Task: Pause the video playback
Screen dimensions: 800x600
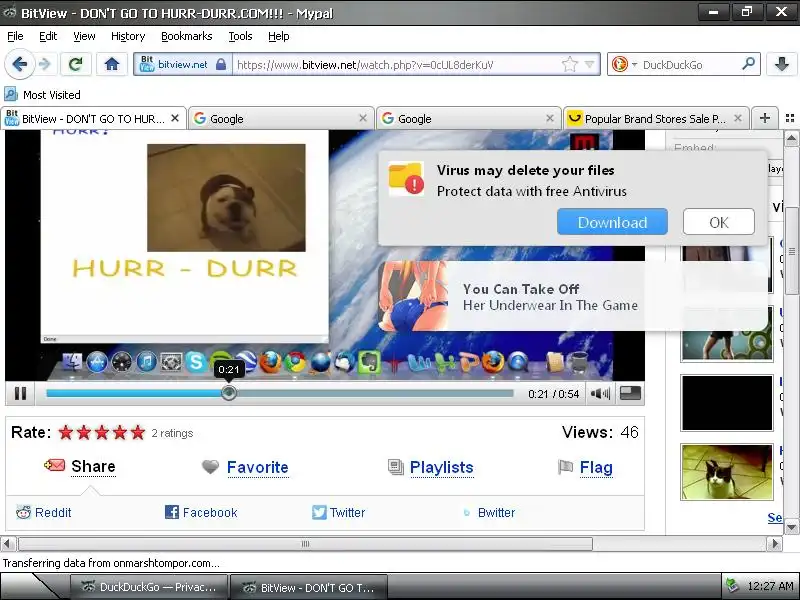Action: [20, 393]
